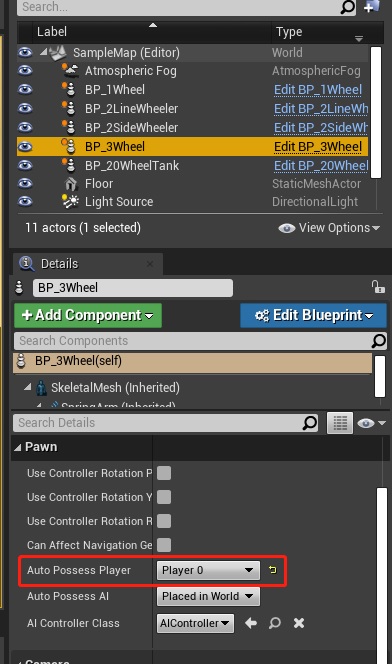Click the Add Component button
392x664 pixels.
pos(88,315)
